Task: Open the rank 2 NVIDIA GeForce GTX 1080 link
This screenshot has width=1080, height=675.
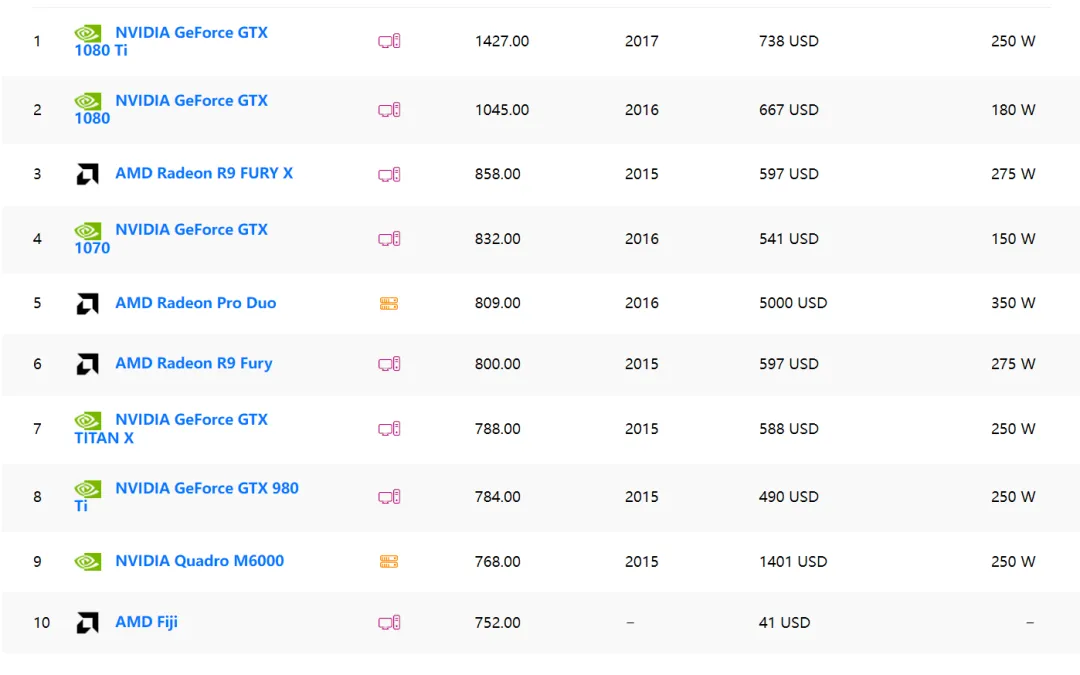Action: pos(171,110)
